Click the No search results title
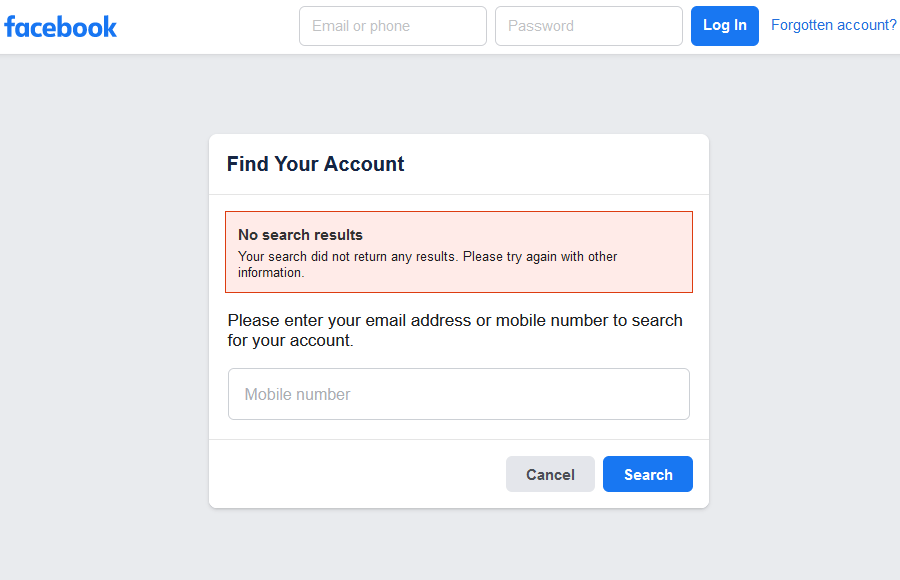900x580 pixels. [x=300, y=235]
